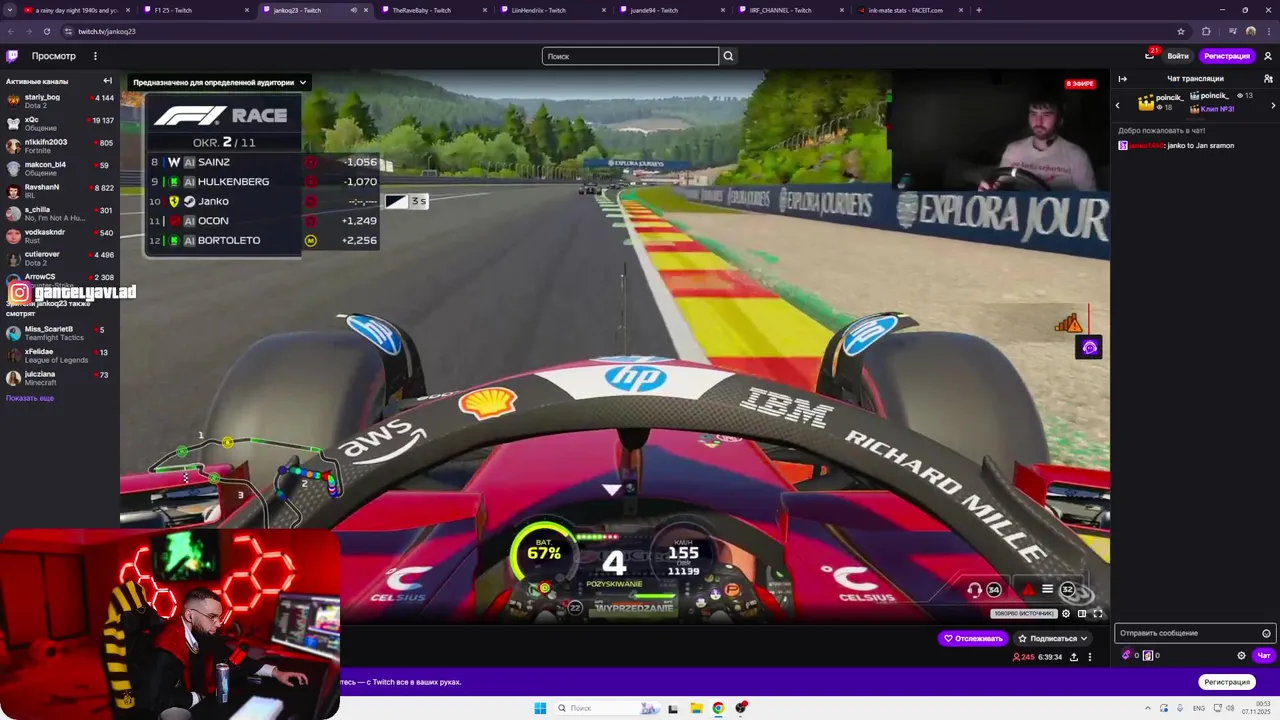Open the Twitch home logo
1280x720 pixels.
pos(12,56)
